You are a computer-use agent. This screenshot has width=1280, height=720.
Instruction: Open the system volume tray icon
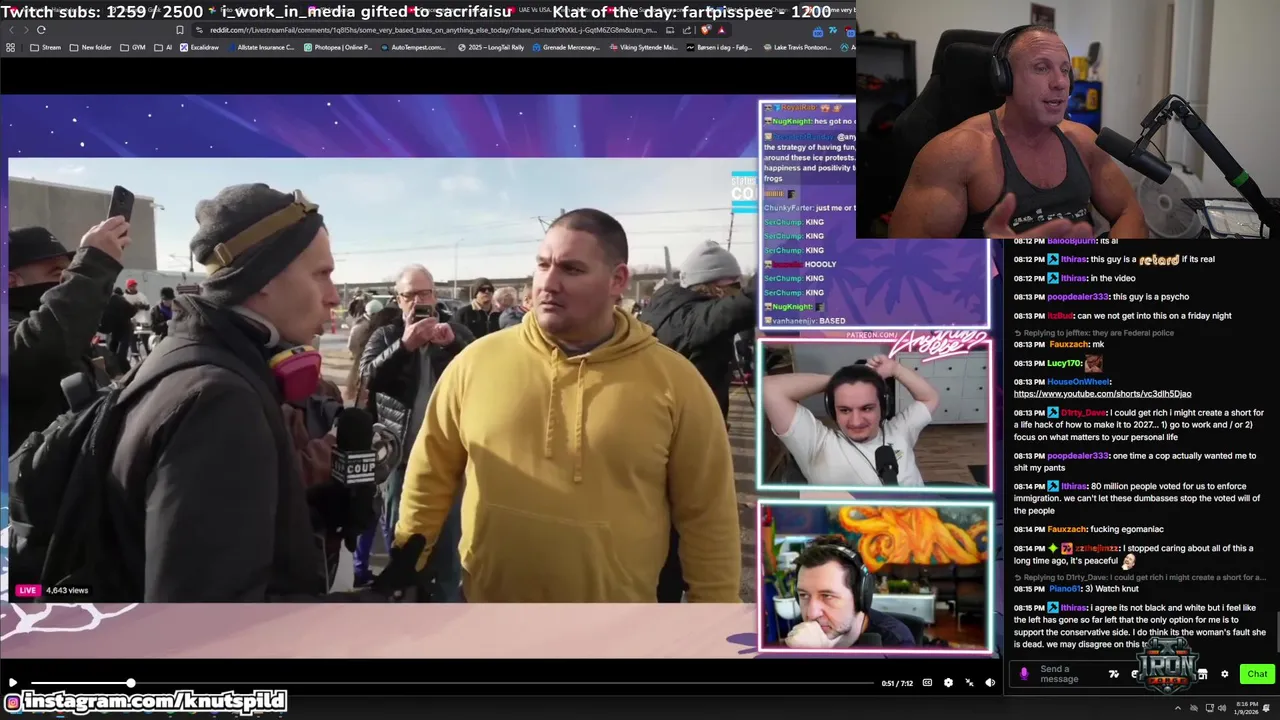(1222, 708)
